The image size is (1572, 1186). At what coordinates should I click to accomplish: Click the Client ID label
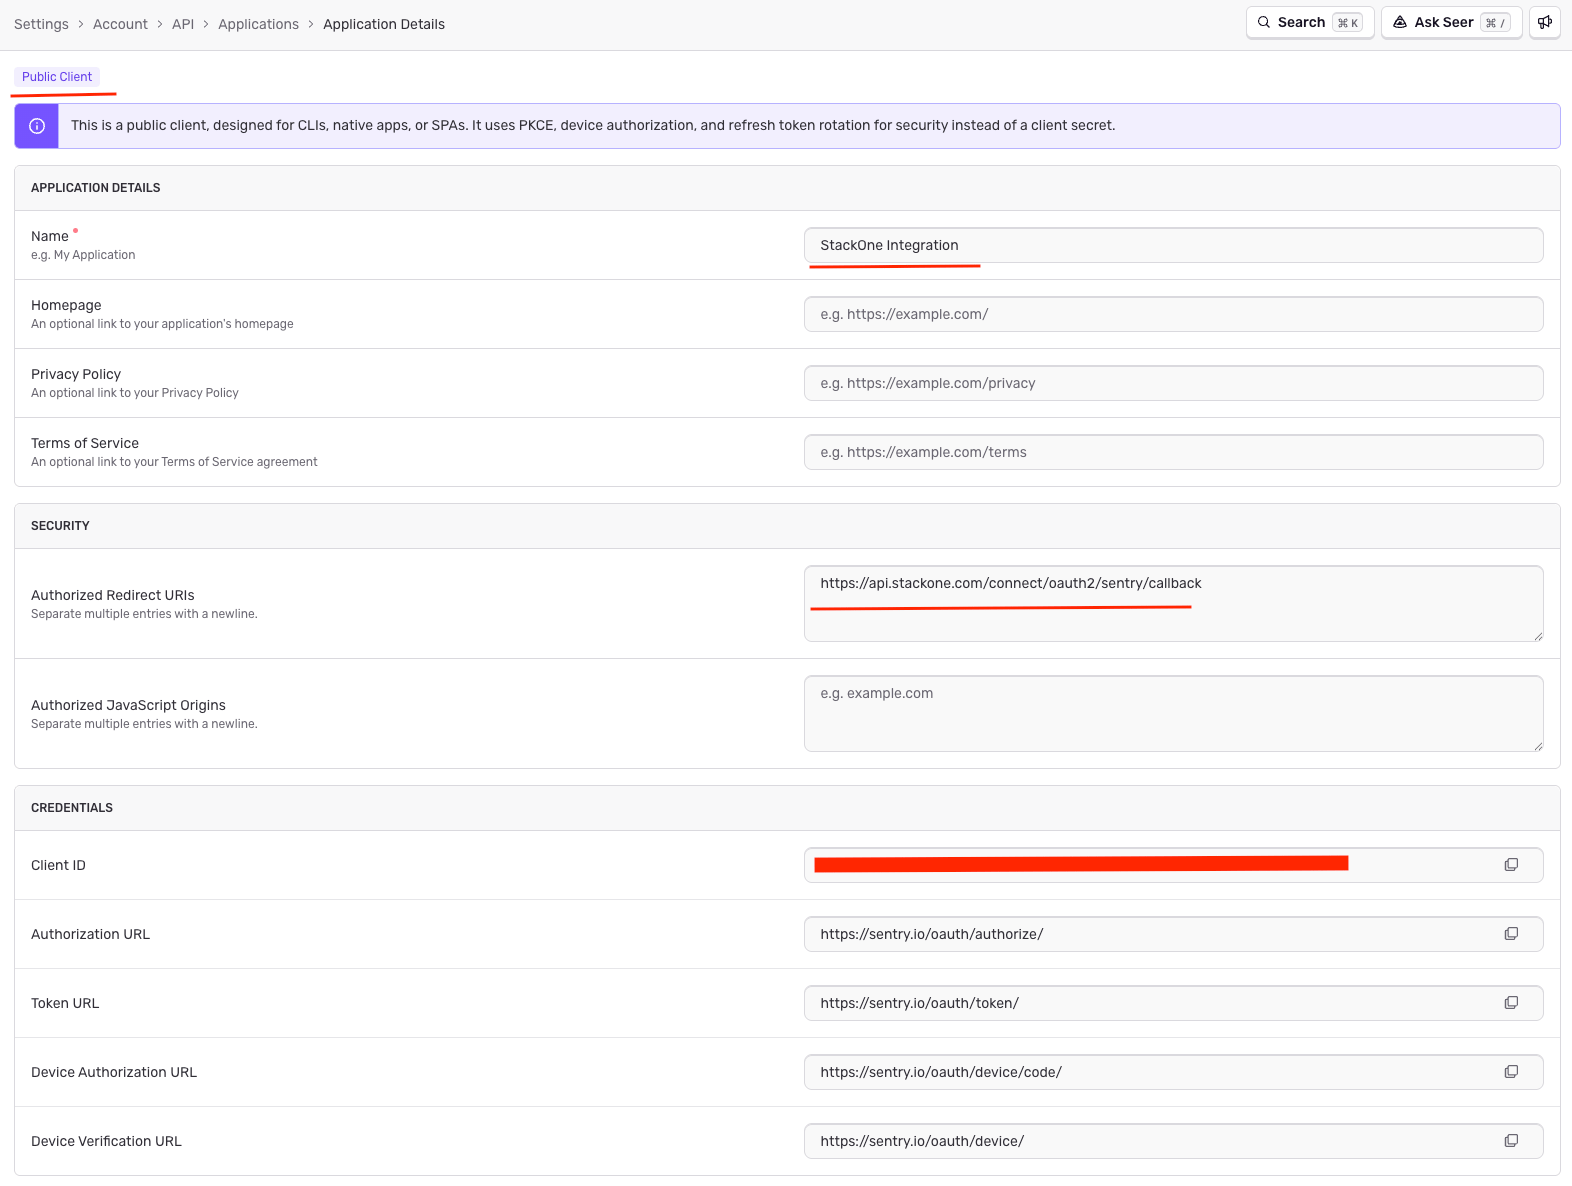pyautogui.click(x=58, y=865)
